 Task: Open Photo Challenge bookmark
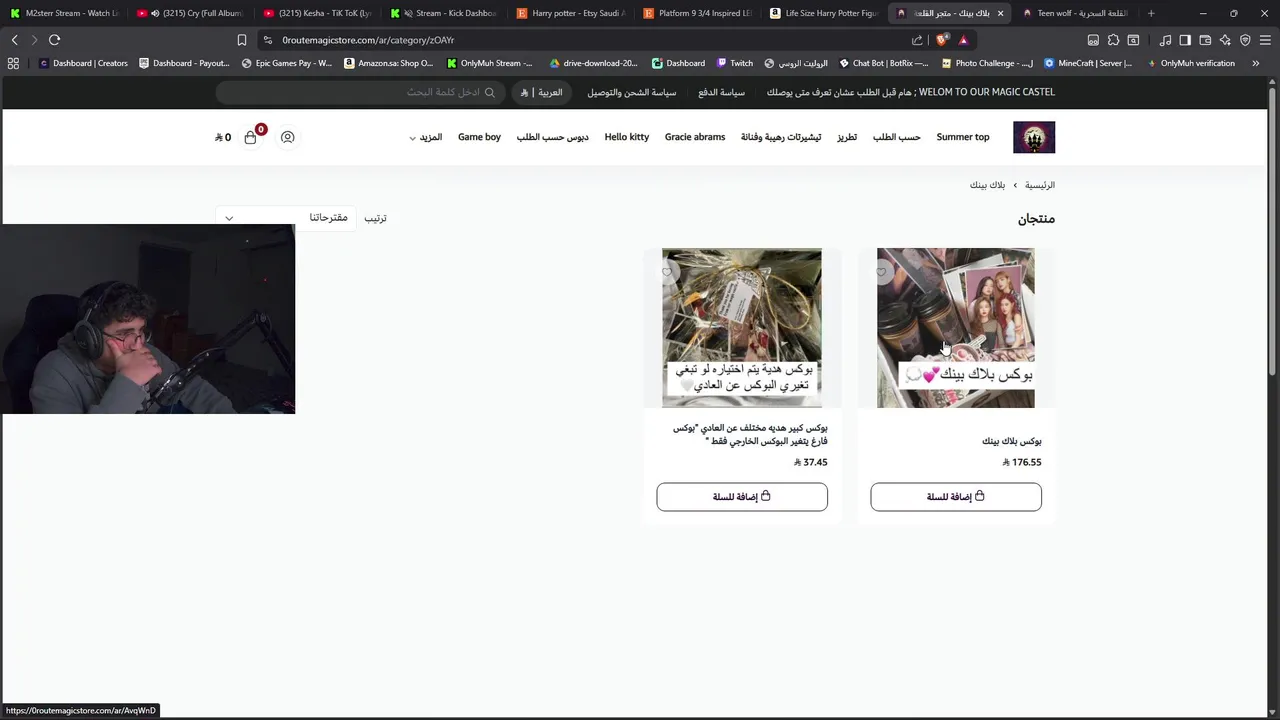pos(987,63)
